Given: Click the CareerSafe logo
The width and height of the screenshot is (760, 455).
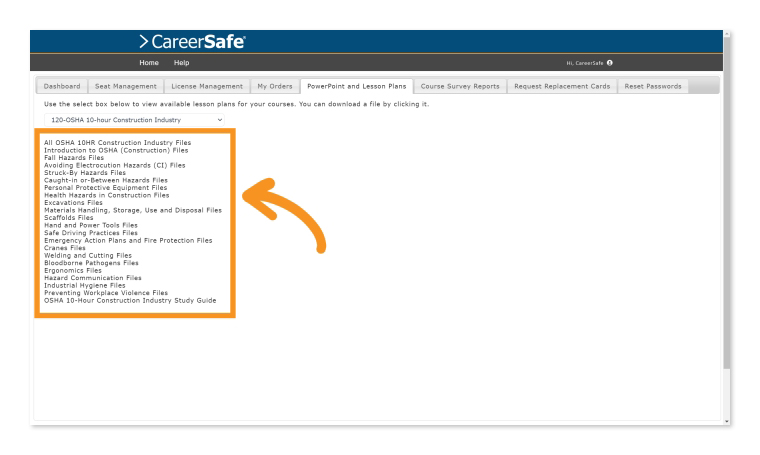Looking at the screenshot, I should [x=192, y=42].
